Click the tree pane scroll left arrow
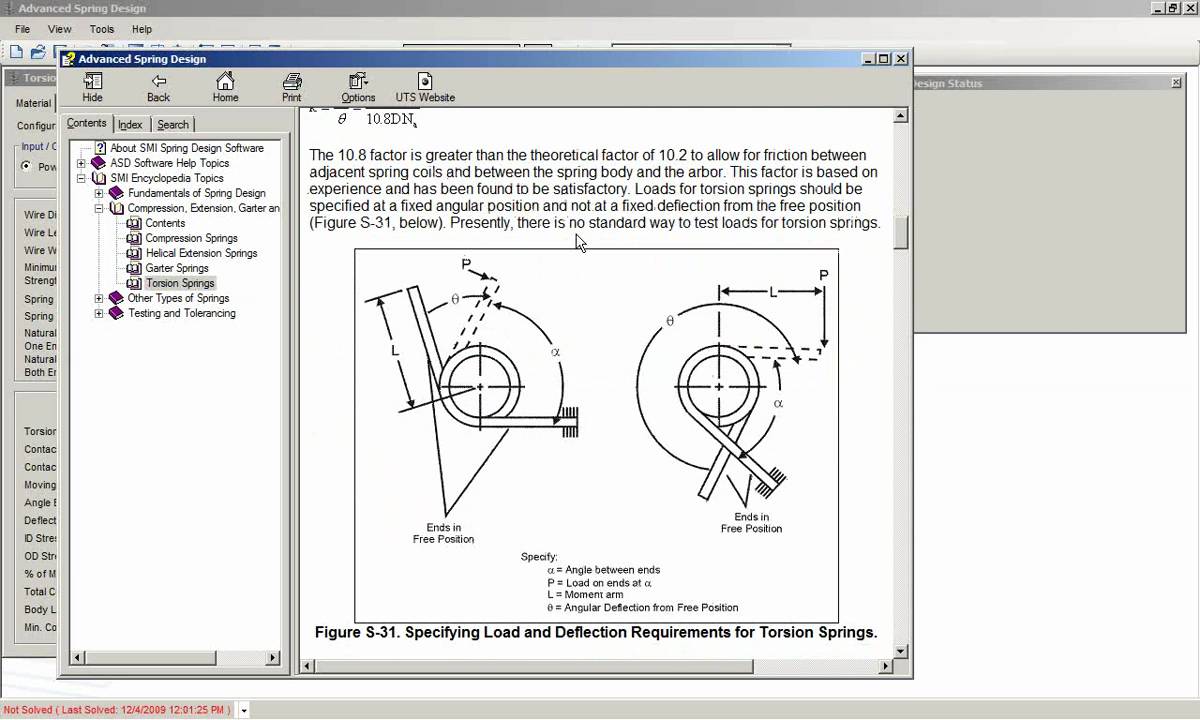Image resolution: width=1200 pixels, height=720 pixels. (x=77, y=658)
